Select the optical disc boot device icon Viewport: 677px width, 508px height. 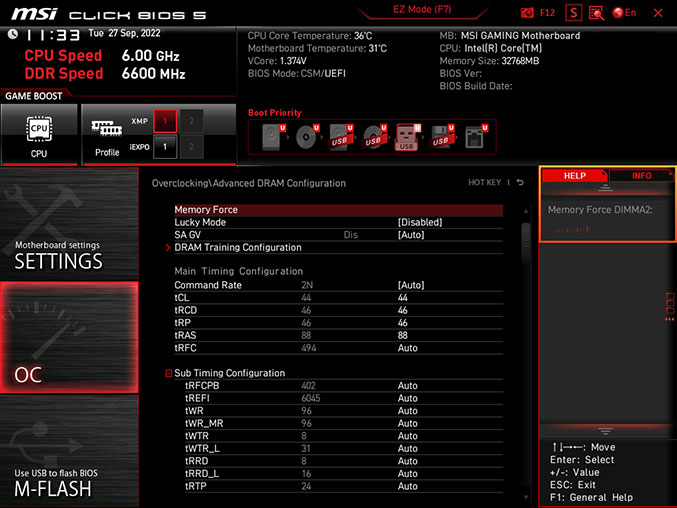coord(307,138)
